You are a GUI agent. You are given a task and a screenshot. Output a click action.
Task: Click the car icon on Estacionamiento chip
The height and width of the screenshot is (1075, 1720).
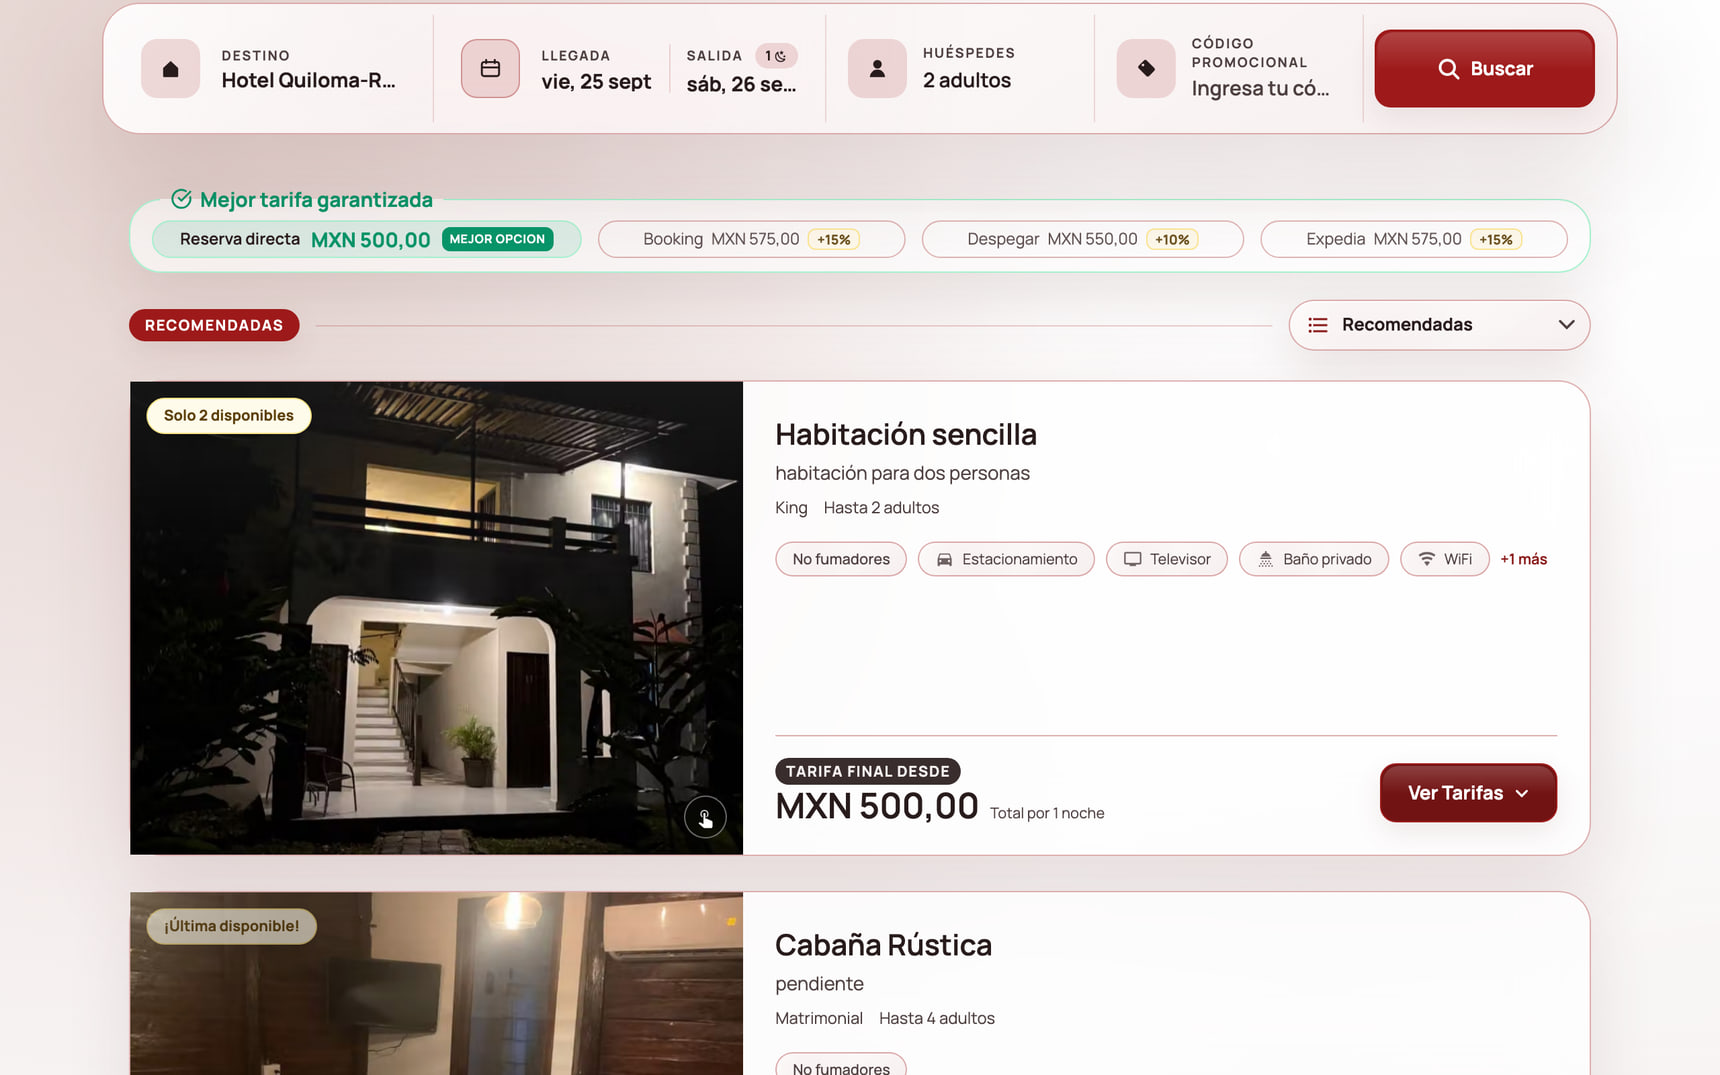[944, 560]
